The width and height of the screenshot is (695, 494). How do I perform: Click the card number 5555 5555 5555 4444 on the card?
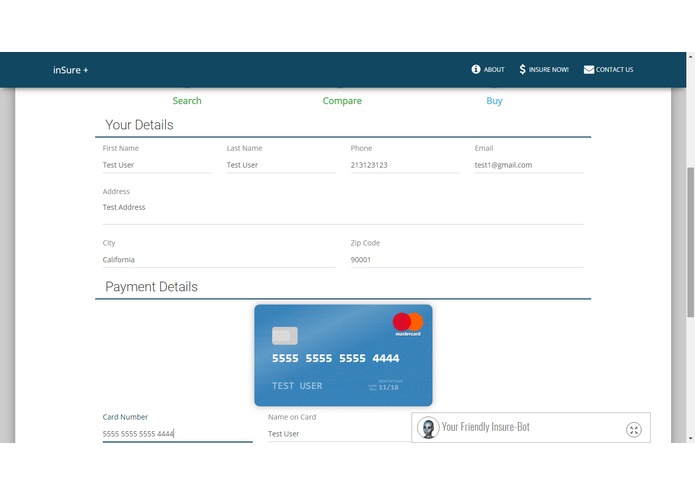(336, 358)
